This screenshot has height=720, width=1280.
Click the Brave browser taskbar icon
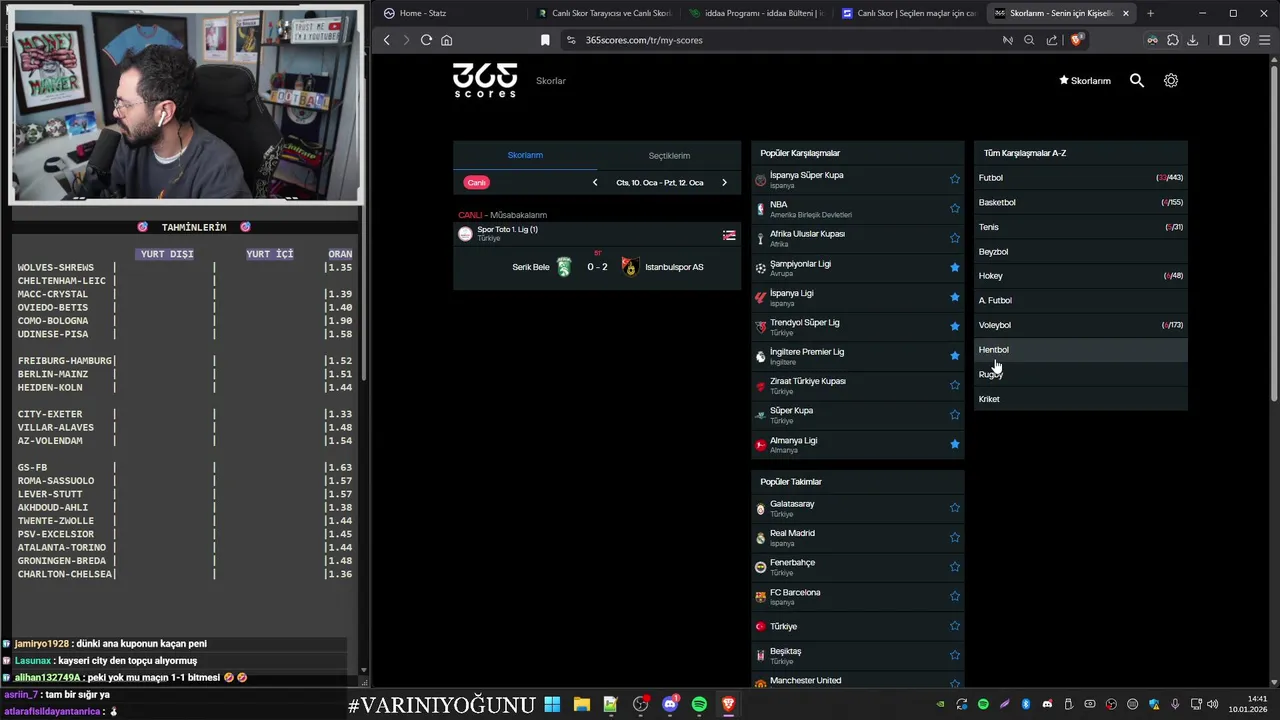(729, 705)
